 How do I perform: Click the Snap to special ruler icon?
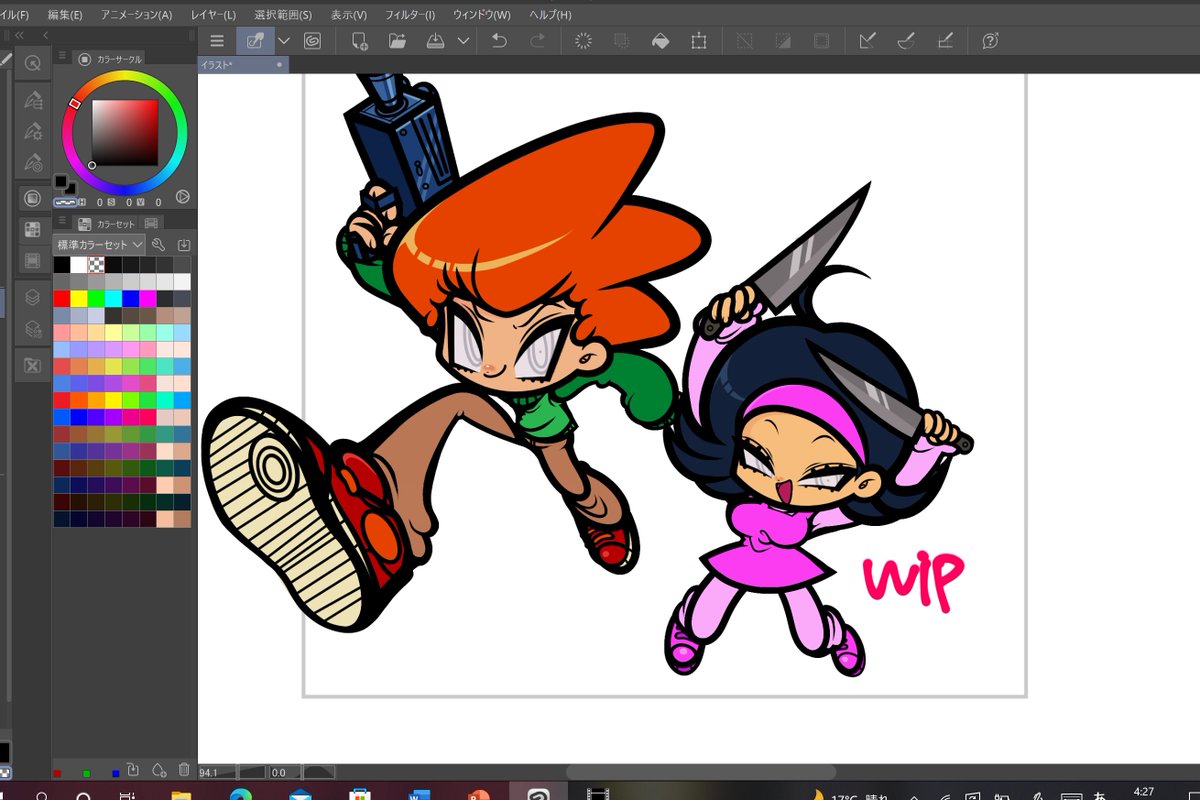pos(905,41)
